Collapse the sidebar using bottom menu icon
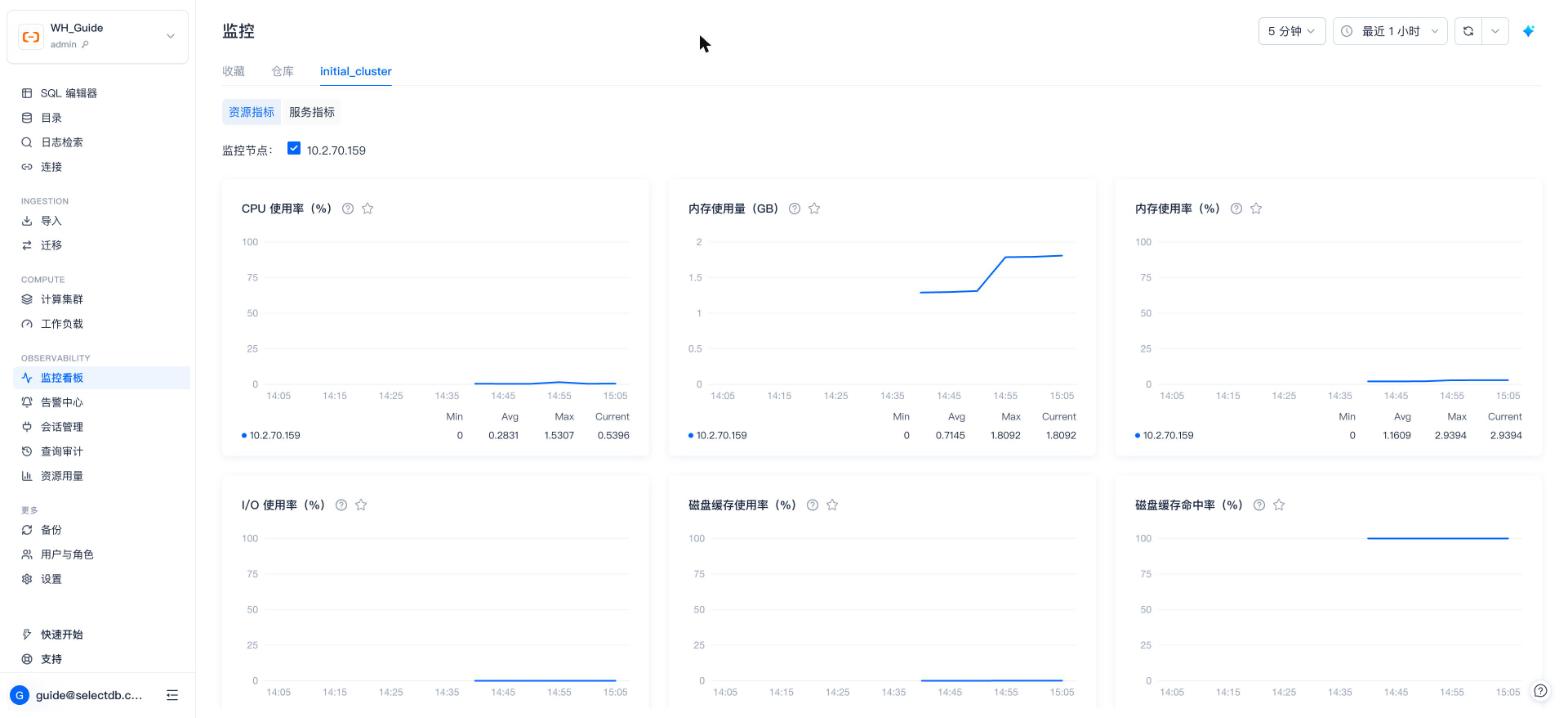The width and height of the screenshot is (1568, 718). click(172, 695)
